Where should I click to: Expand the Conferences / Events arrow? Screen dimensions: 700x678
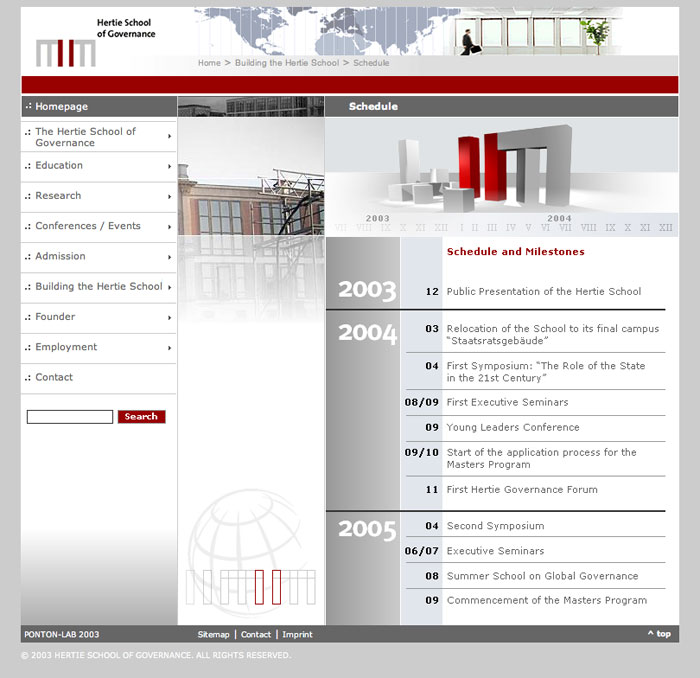tap(170, 227)
